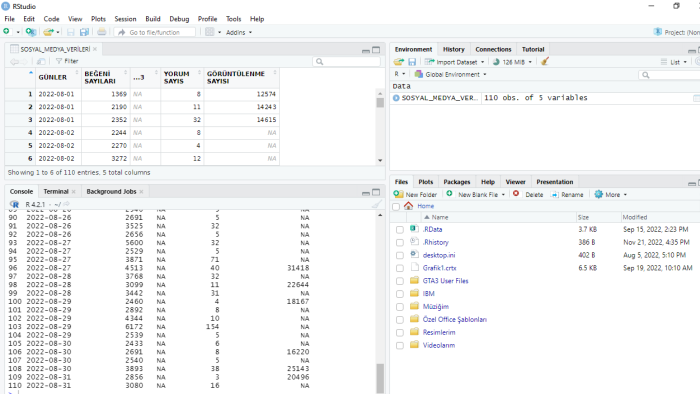700x394 pixels.
Task: Tick the .RData file checkbox
Action: 400,229
